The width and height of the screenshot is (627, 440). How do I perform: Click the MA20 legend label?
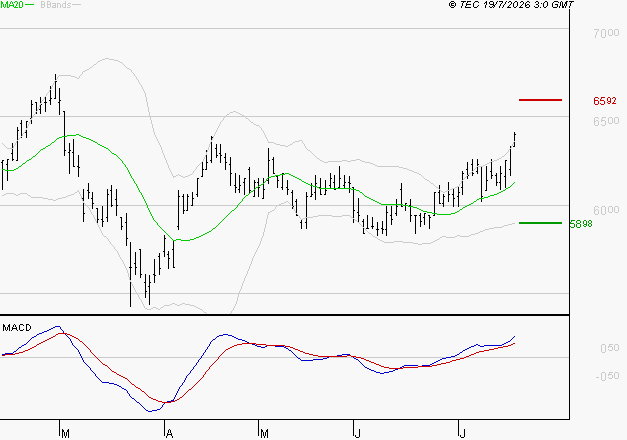pyautogui.click(x=12, y=5)
